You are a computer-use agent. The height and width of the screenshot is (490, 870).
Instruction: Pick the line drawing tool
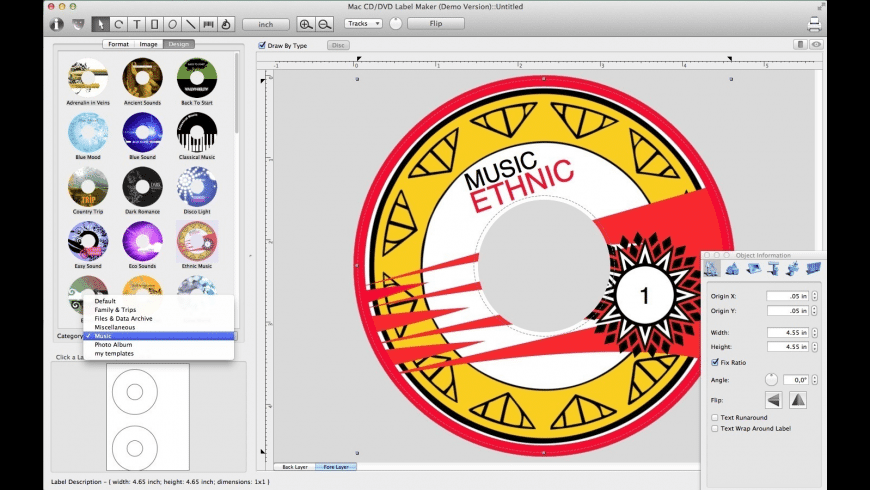[190, 24]
